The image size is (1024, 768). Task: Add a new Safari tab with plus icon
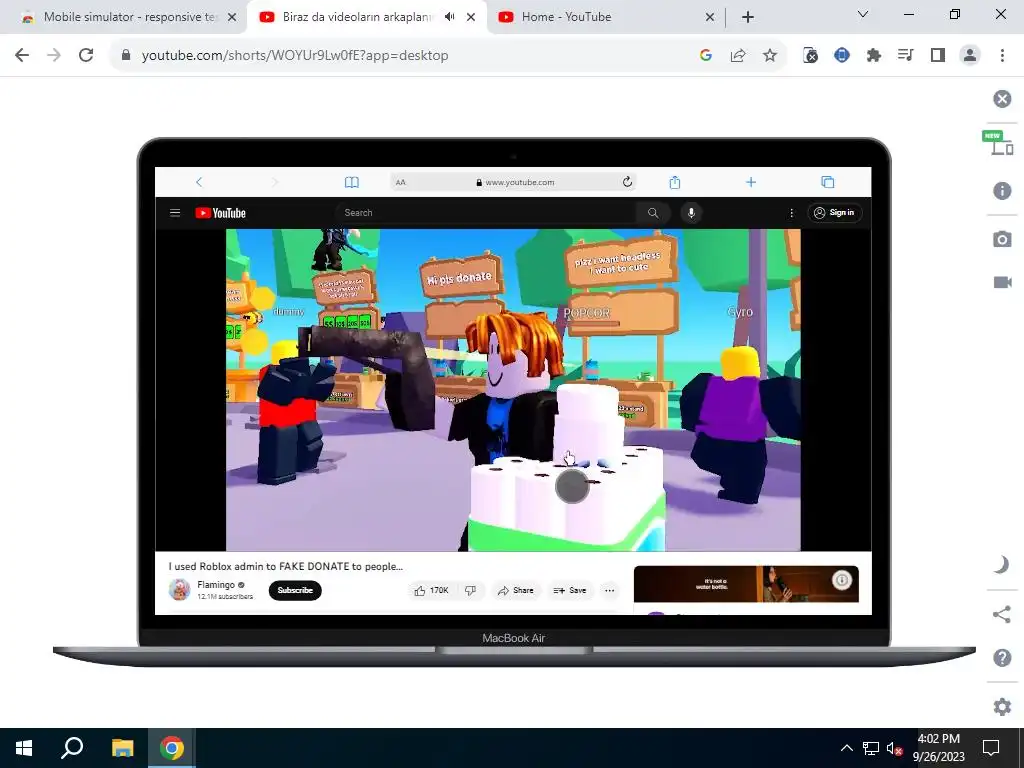[x=751, y=182]
